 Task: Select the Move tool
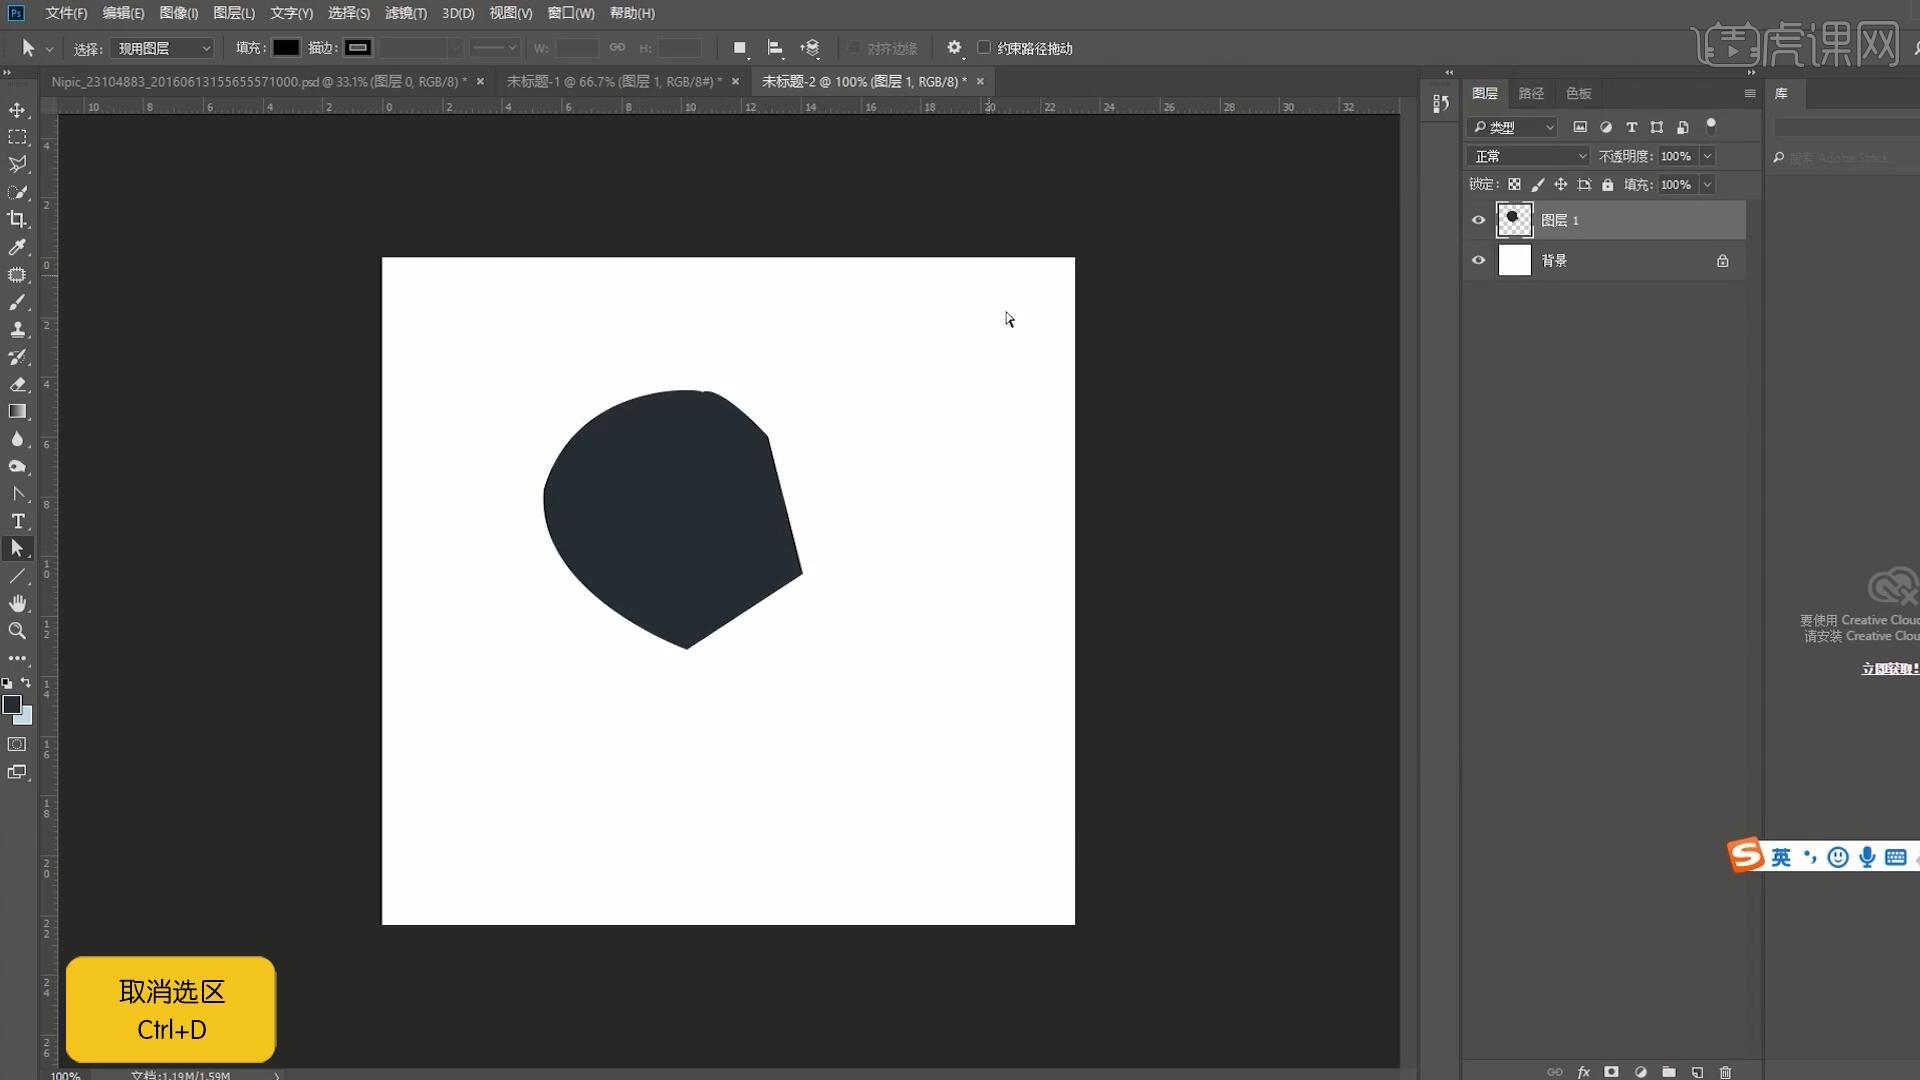[17, 110]
